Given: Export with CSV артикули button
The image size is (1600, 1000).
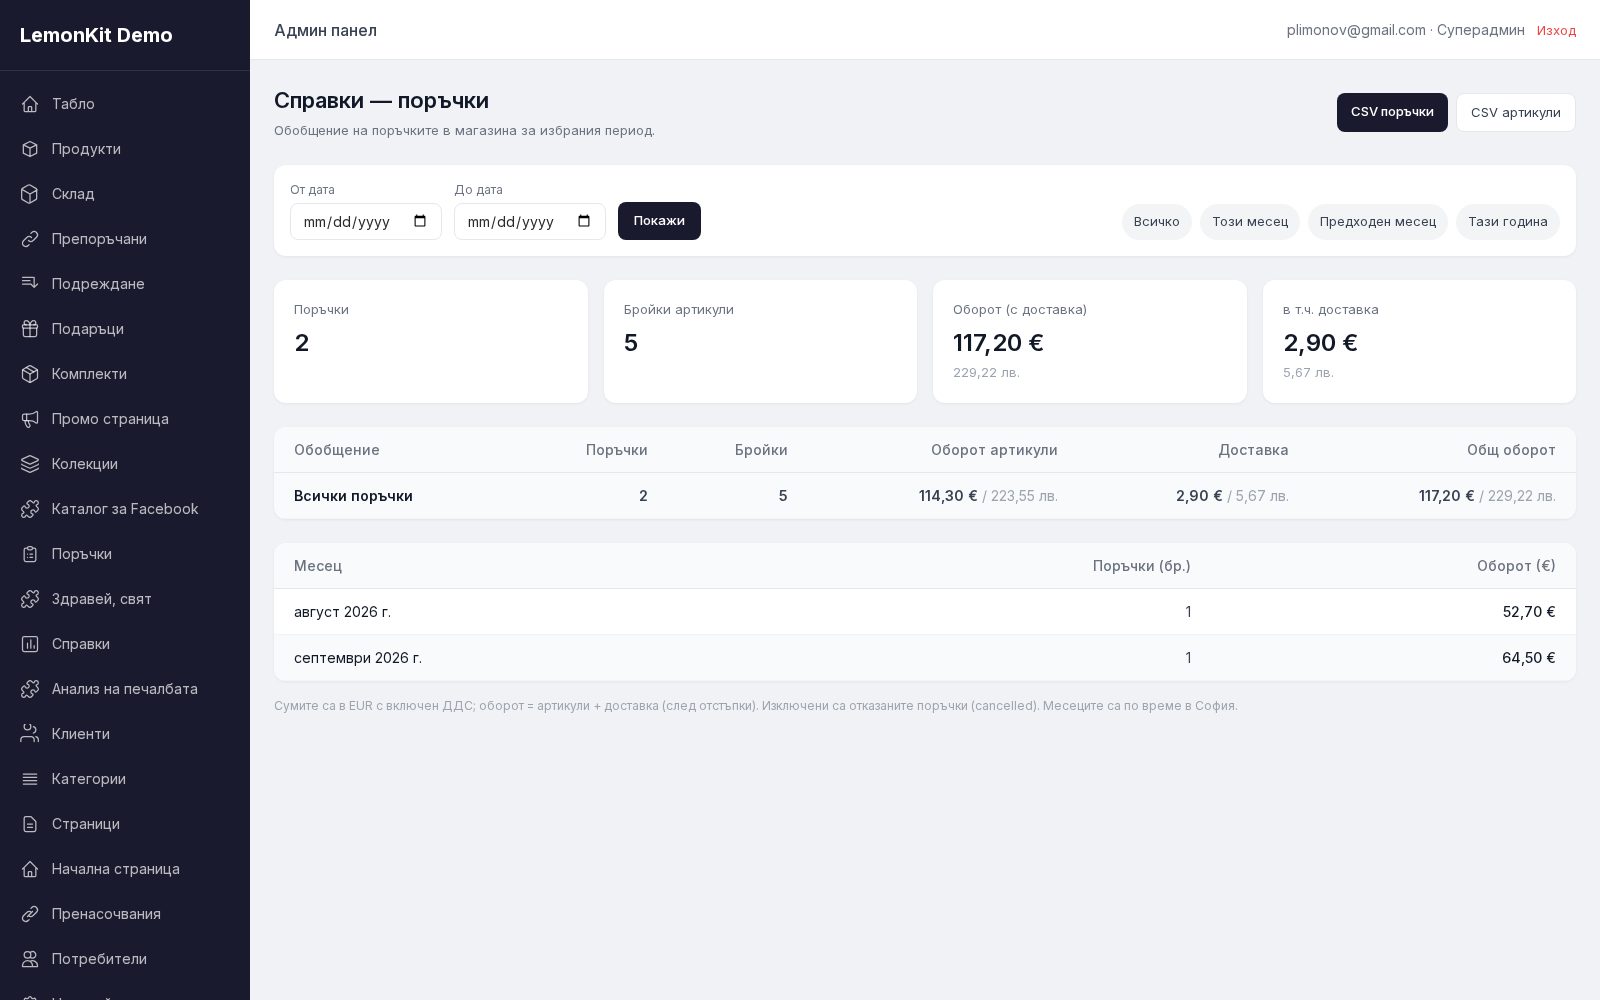Looking at the screenshot, I should (x=1516, y=112).
